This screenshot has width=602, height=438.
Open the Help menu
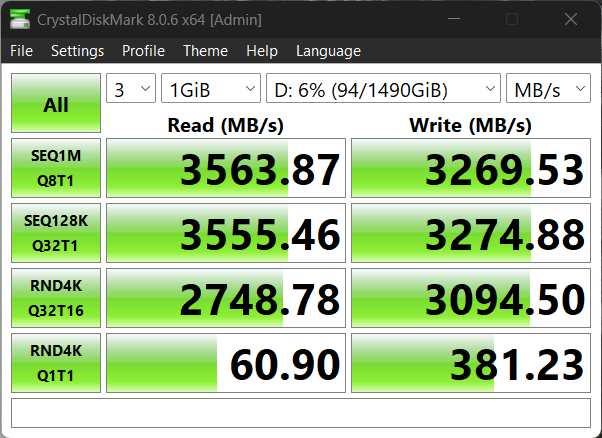tap(262, 51)
